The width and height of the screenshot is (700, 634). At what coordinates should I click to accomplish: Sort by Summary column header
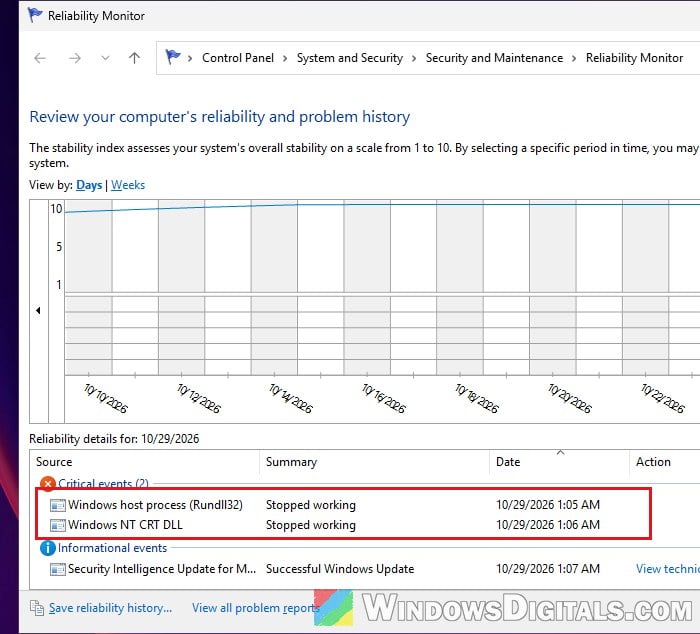(374, 462)
